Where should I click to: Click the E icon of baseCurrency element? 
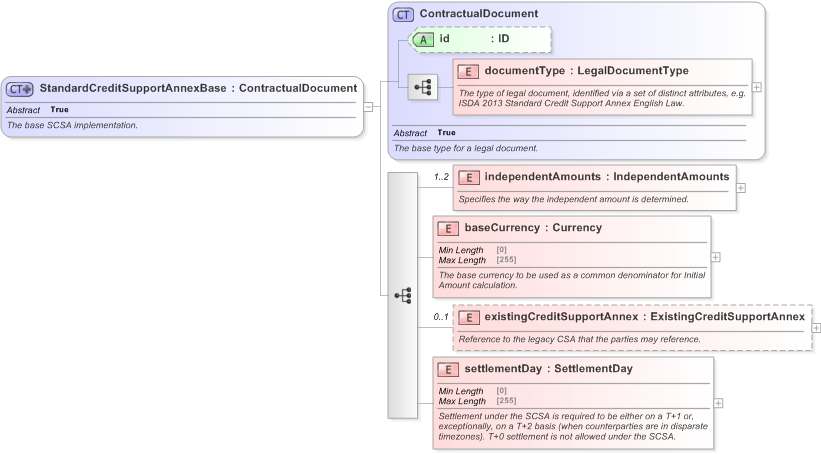448,229
